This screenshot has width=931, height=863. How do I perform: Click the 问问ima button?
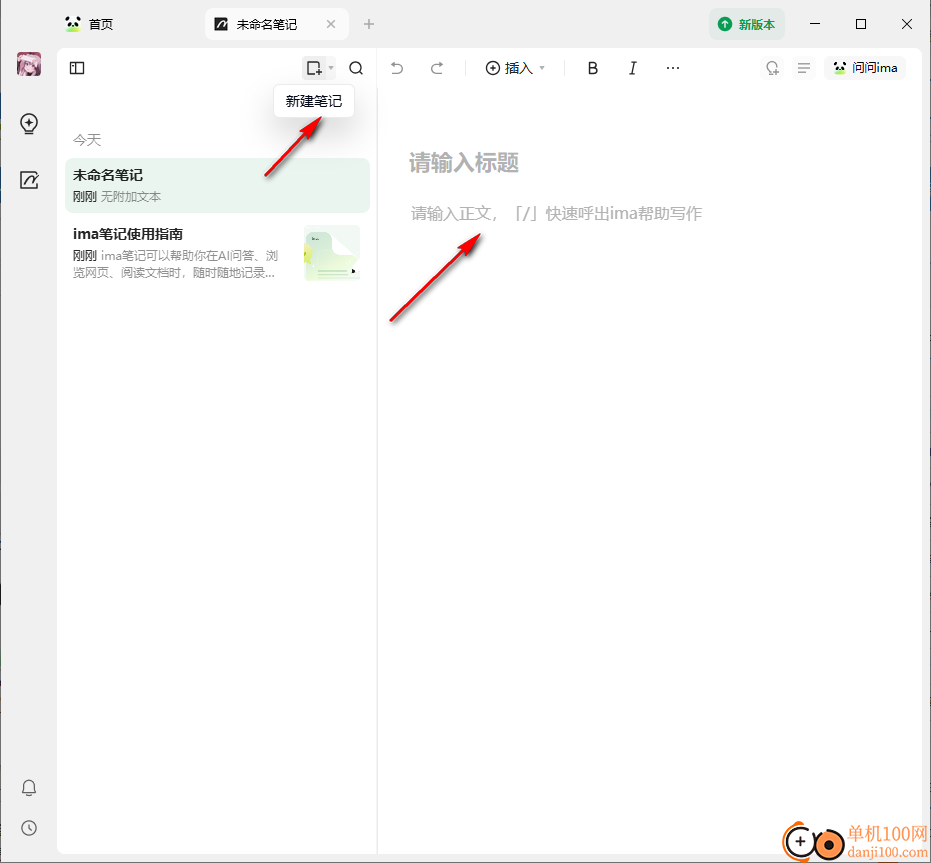pos(865,68)
